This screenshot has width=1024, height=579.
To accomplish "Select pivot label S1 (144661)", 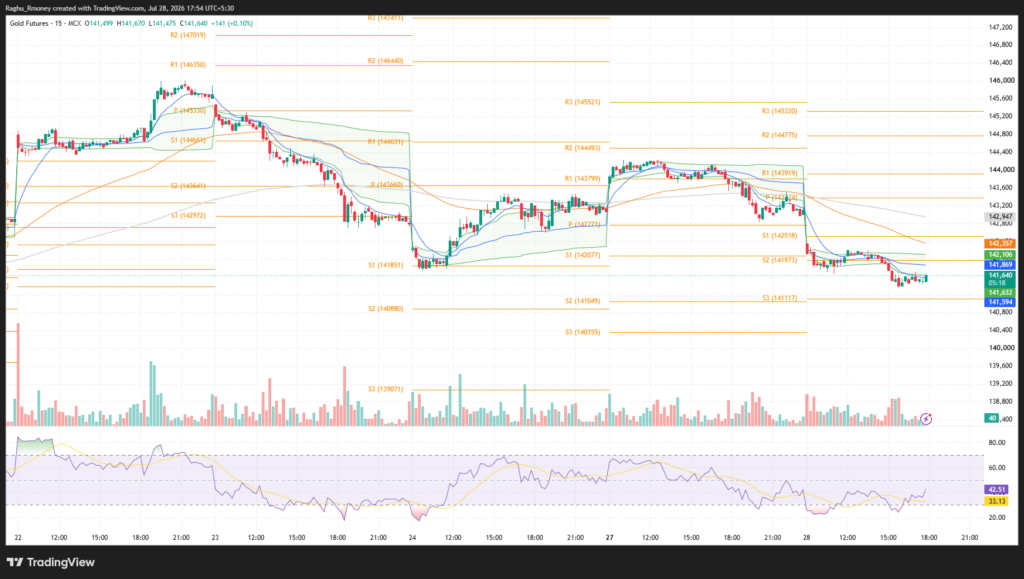I will (x=188, y=140).
